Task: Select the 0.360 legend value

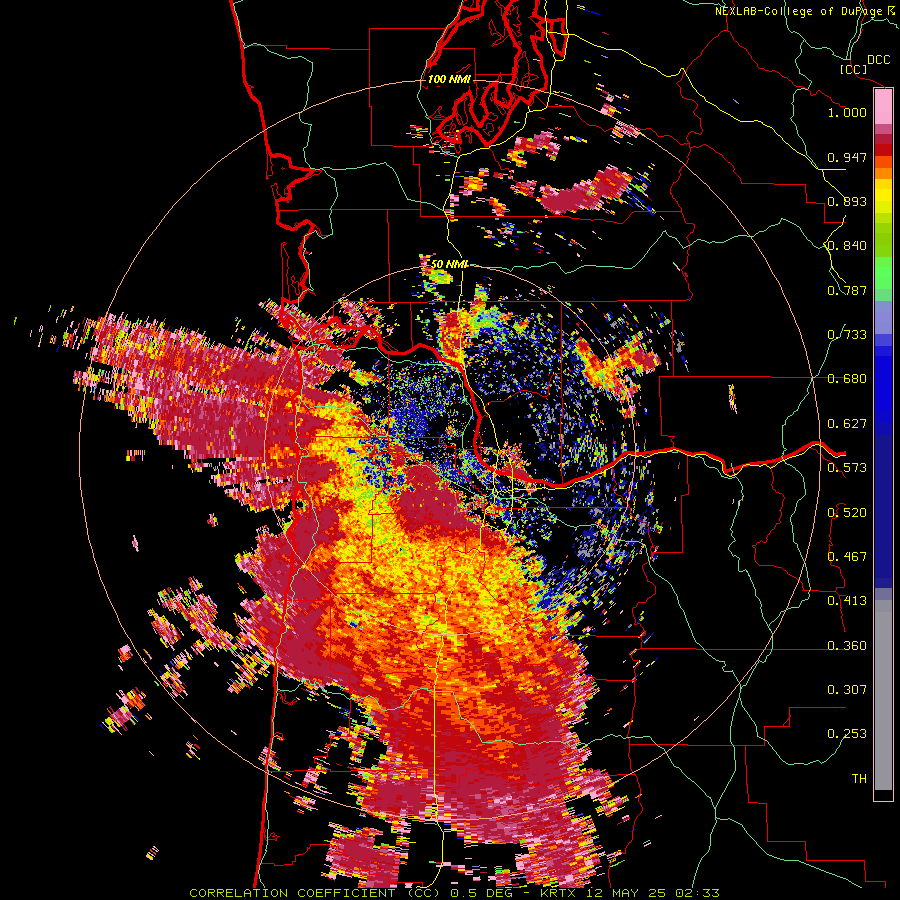Action: click(x=847, y=646)
